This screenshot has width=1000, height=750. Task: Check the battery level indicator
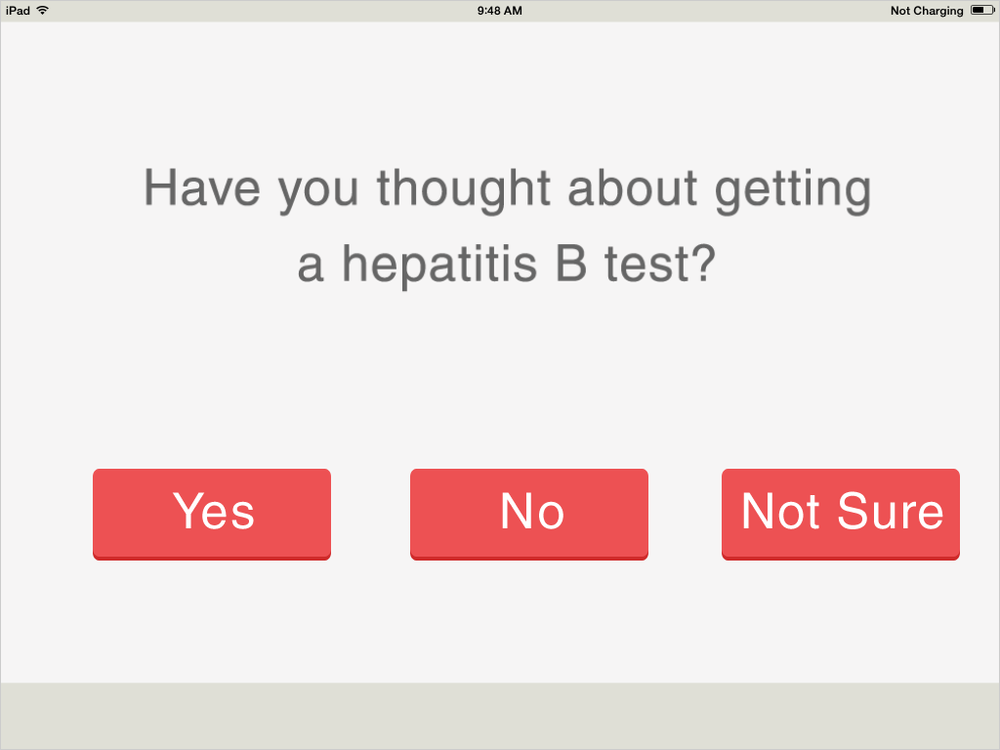[982, 10]
